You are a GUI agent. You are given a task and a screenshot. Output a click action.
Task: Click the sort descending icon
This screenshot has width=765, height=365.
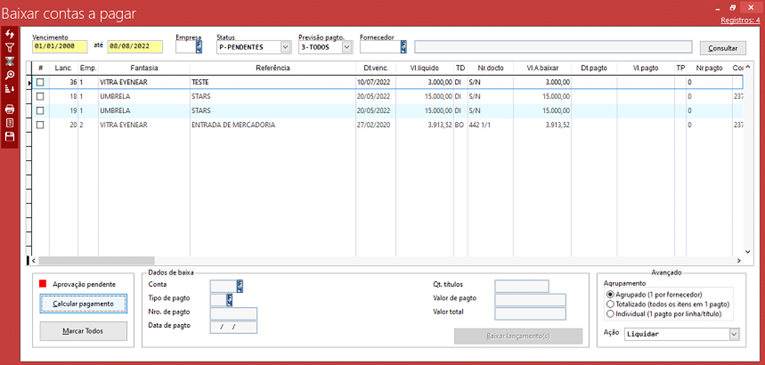click(9, 88)
